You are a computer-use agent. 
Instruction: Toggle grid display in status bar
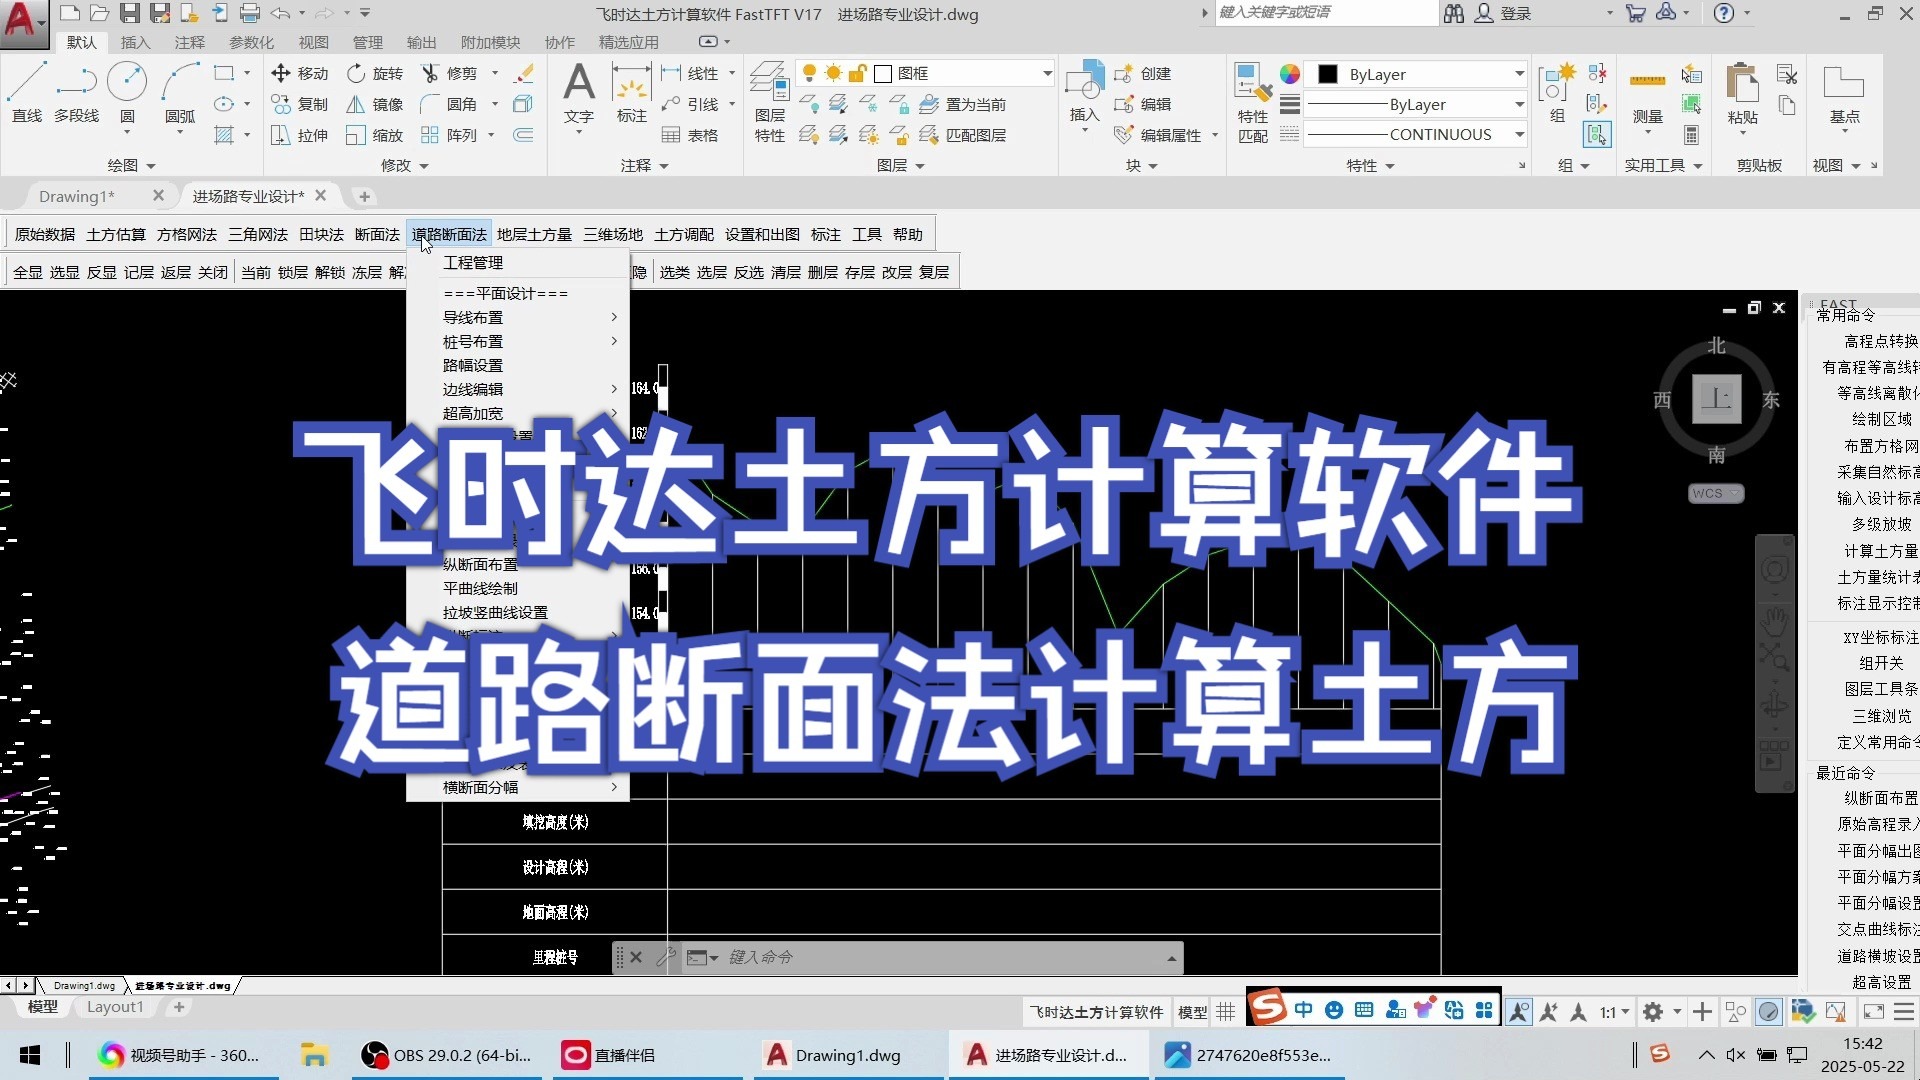pos(1226,1012)
